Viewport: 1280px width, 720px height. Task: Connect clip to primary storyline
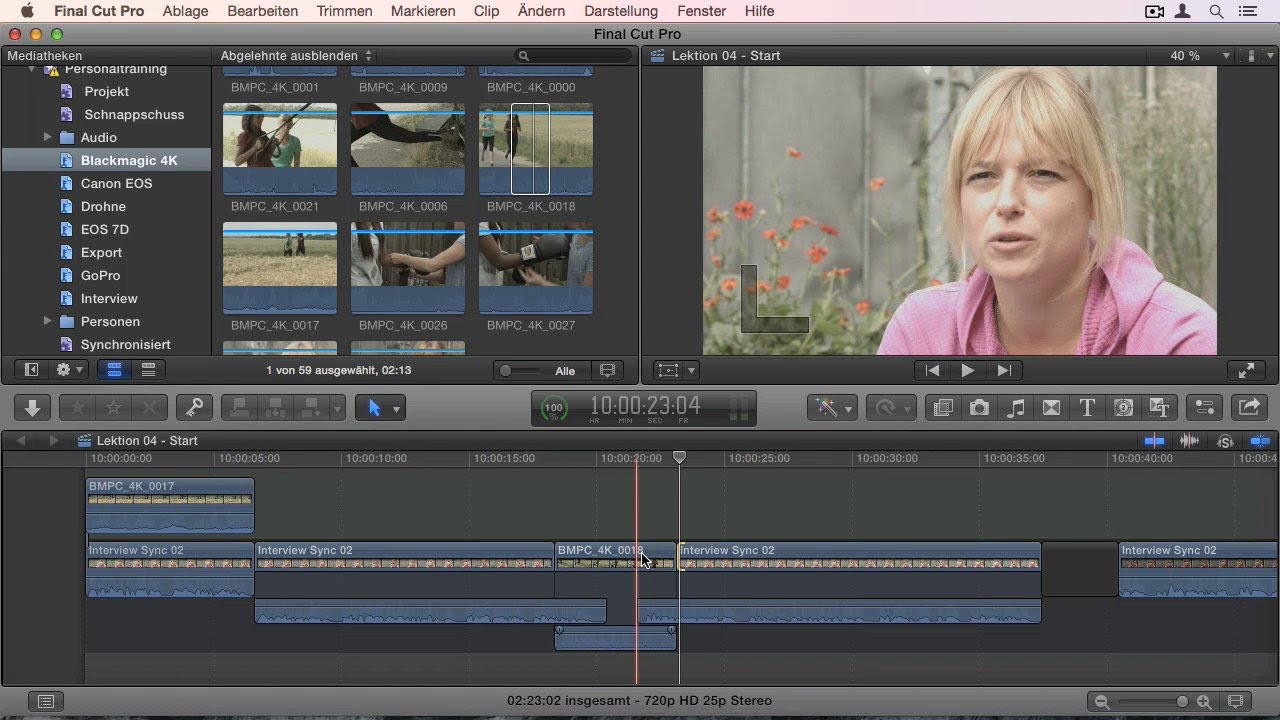tap(240, 408)
